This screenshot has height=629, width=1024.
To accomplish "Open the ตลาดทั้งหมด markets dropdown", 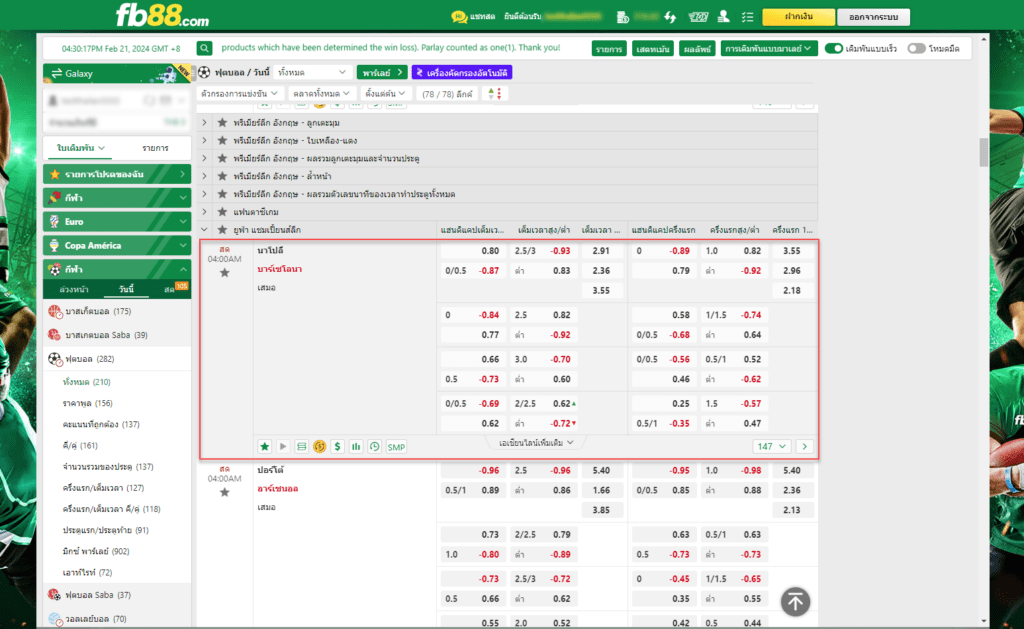I will (x=321, y=94).
